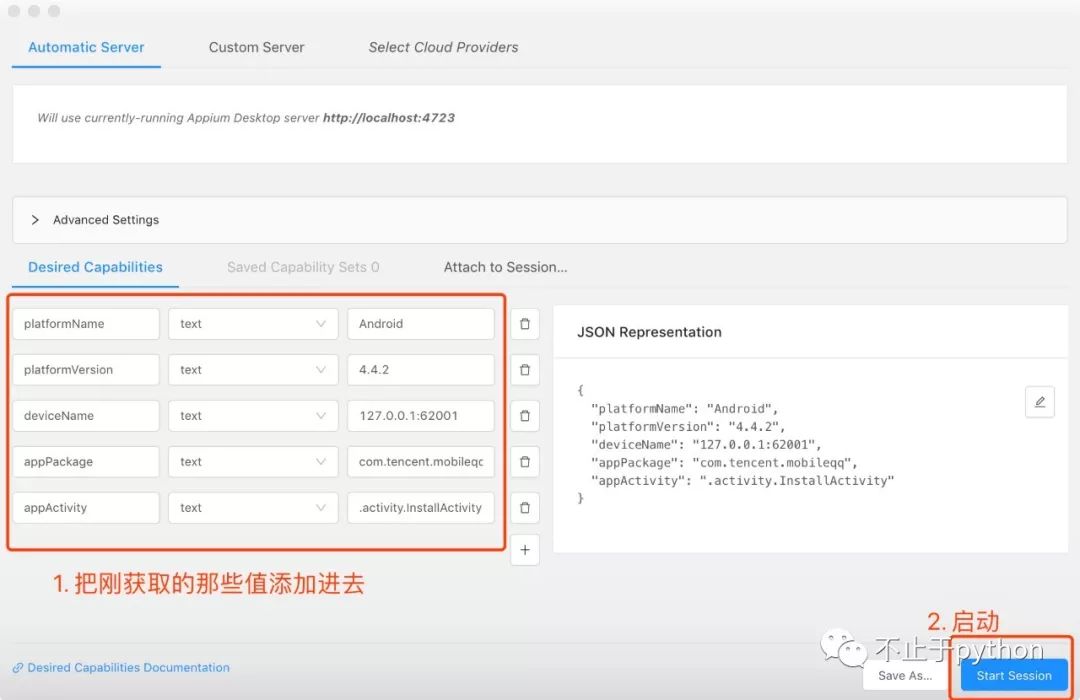Edit raw JSON using the pencil icon
The image size is (1080, 700).
tap(1039, 402)
